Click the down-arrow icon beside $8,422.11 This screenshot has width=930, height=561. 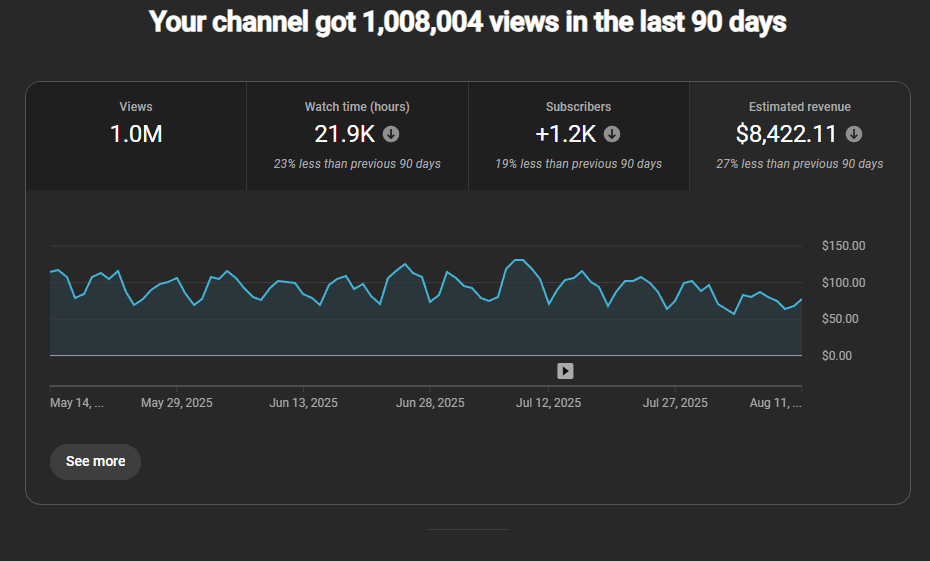(854, 134)
